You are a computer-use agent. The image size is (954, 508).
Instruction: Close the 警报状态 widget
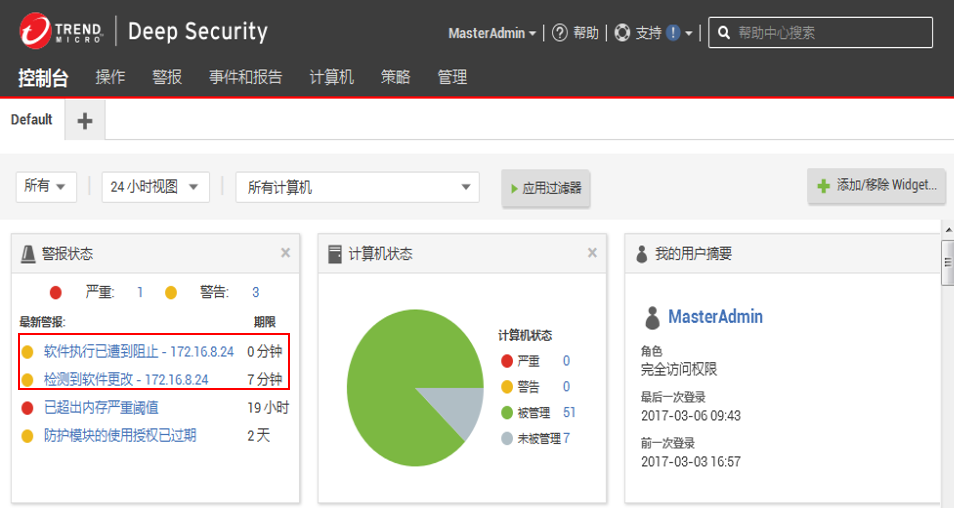285,253
